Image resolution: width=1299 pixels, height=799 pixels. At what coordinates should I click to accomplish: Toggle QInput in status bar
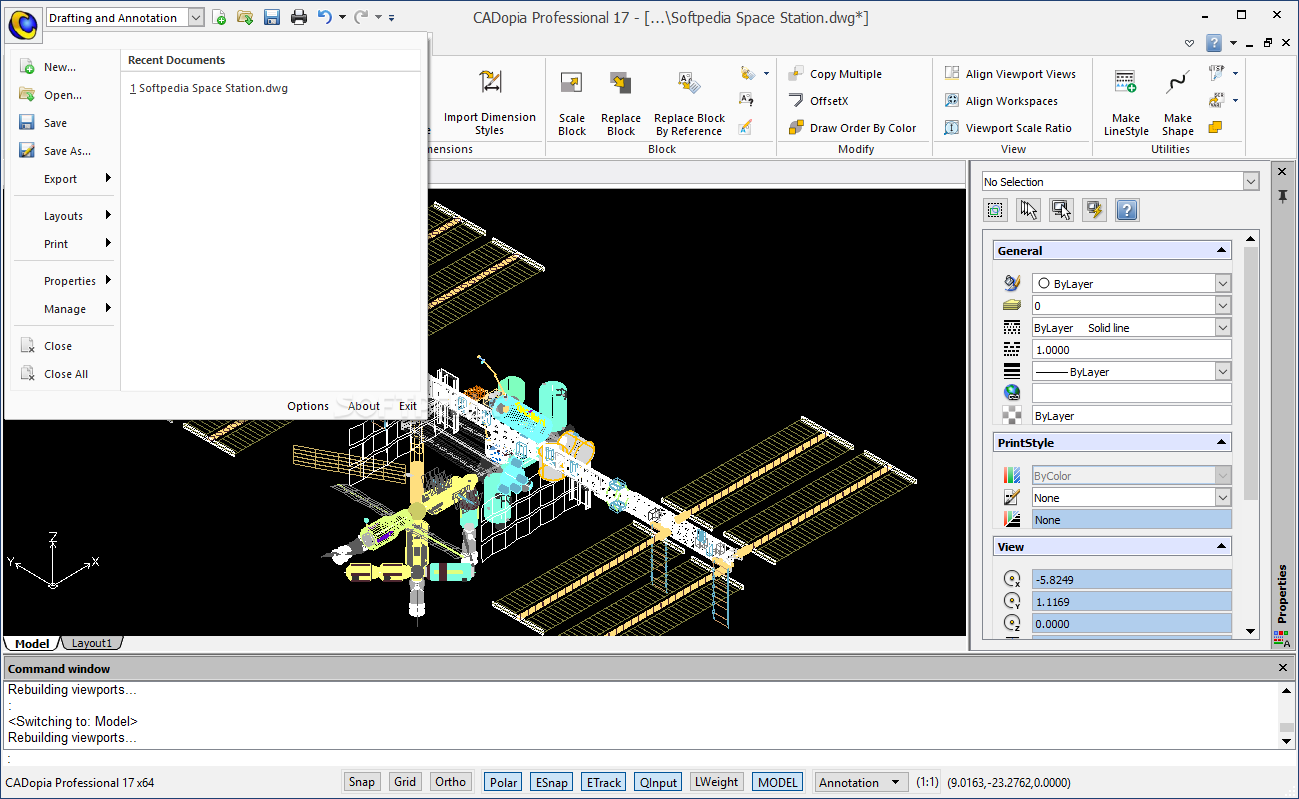pos(658,782)
